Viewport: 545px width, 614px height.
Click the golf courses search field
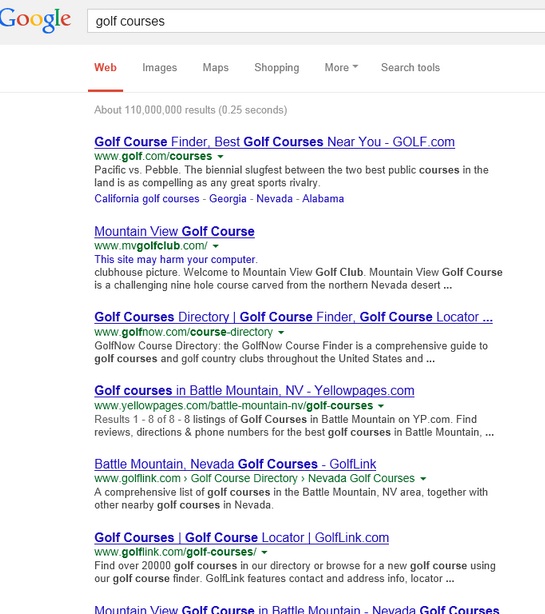pyautogui.click(x=316, y=21)
